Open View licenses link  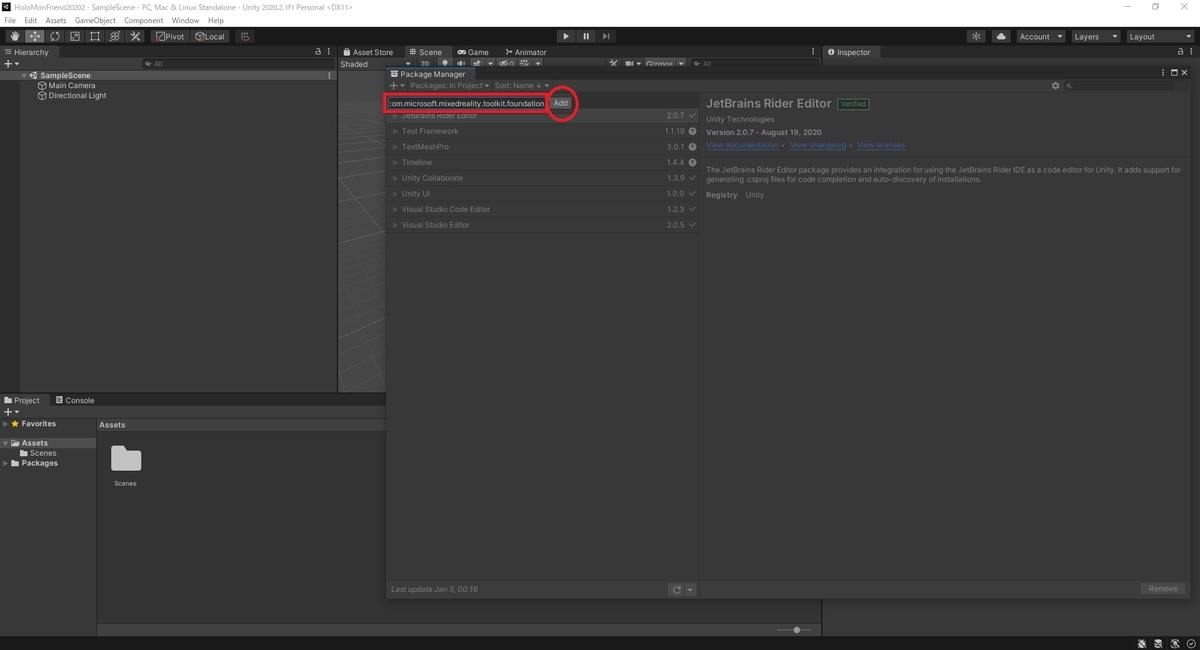point(881,146)
